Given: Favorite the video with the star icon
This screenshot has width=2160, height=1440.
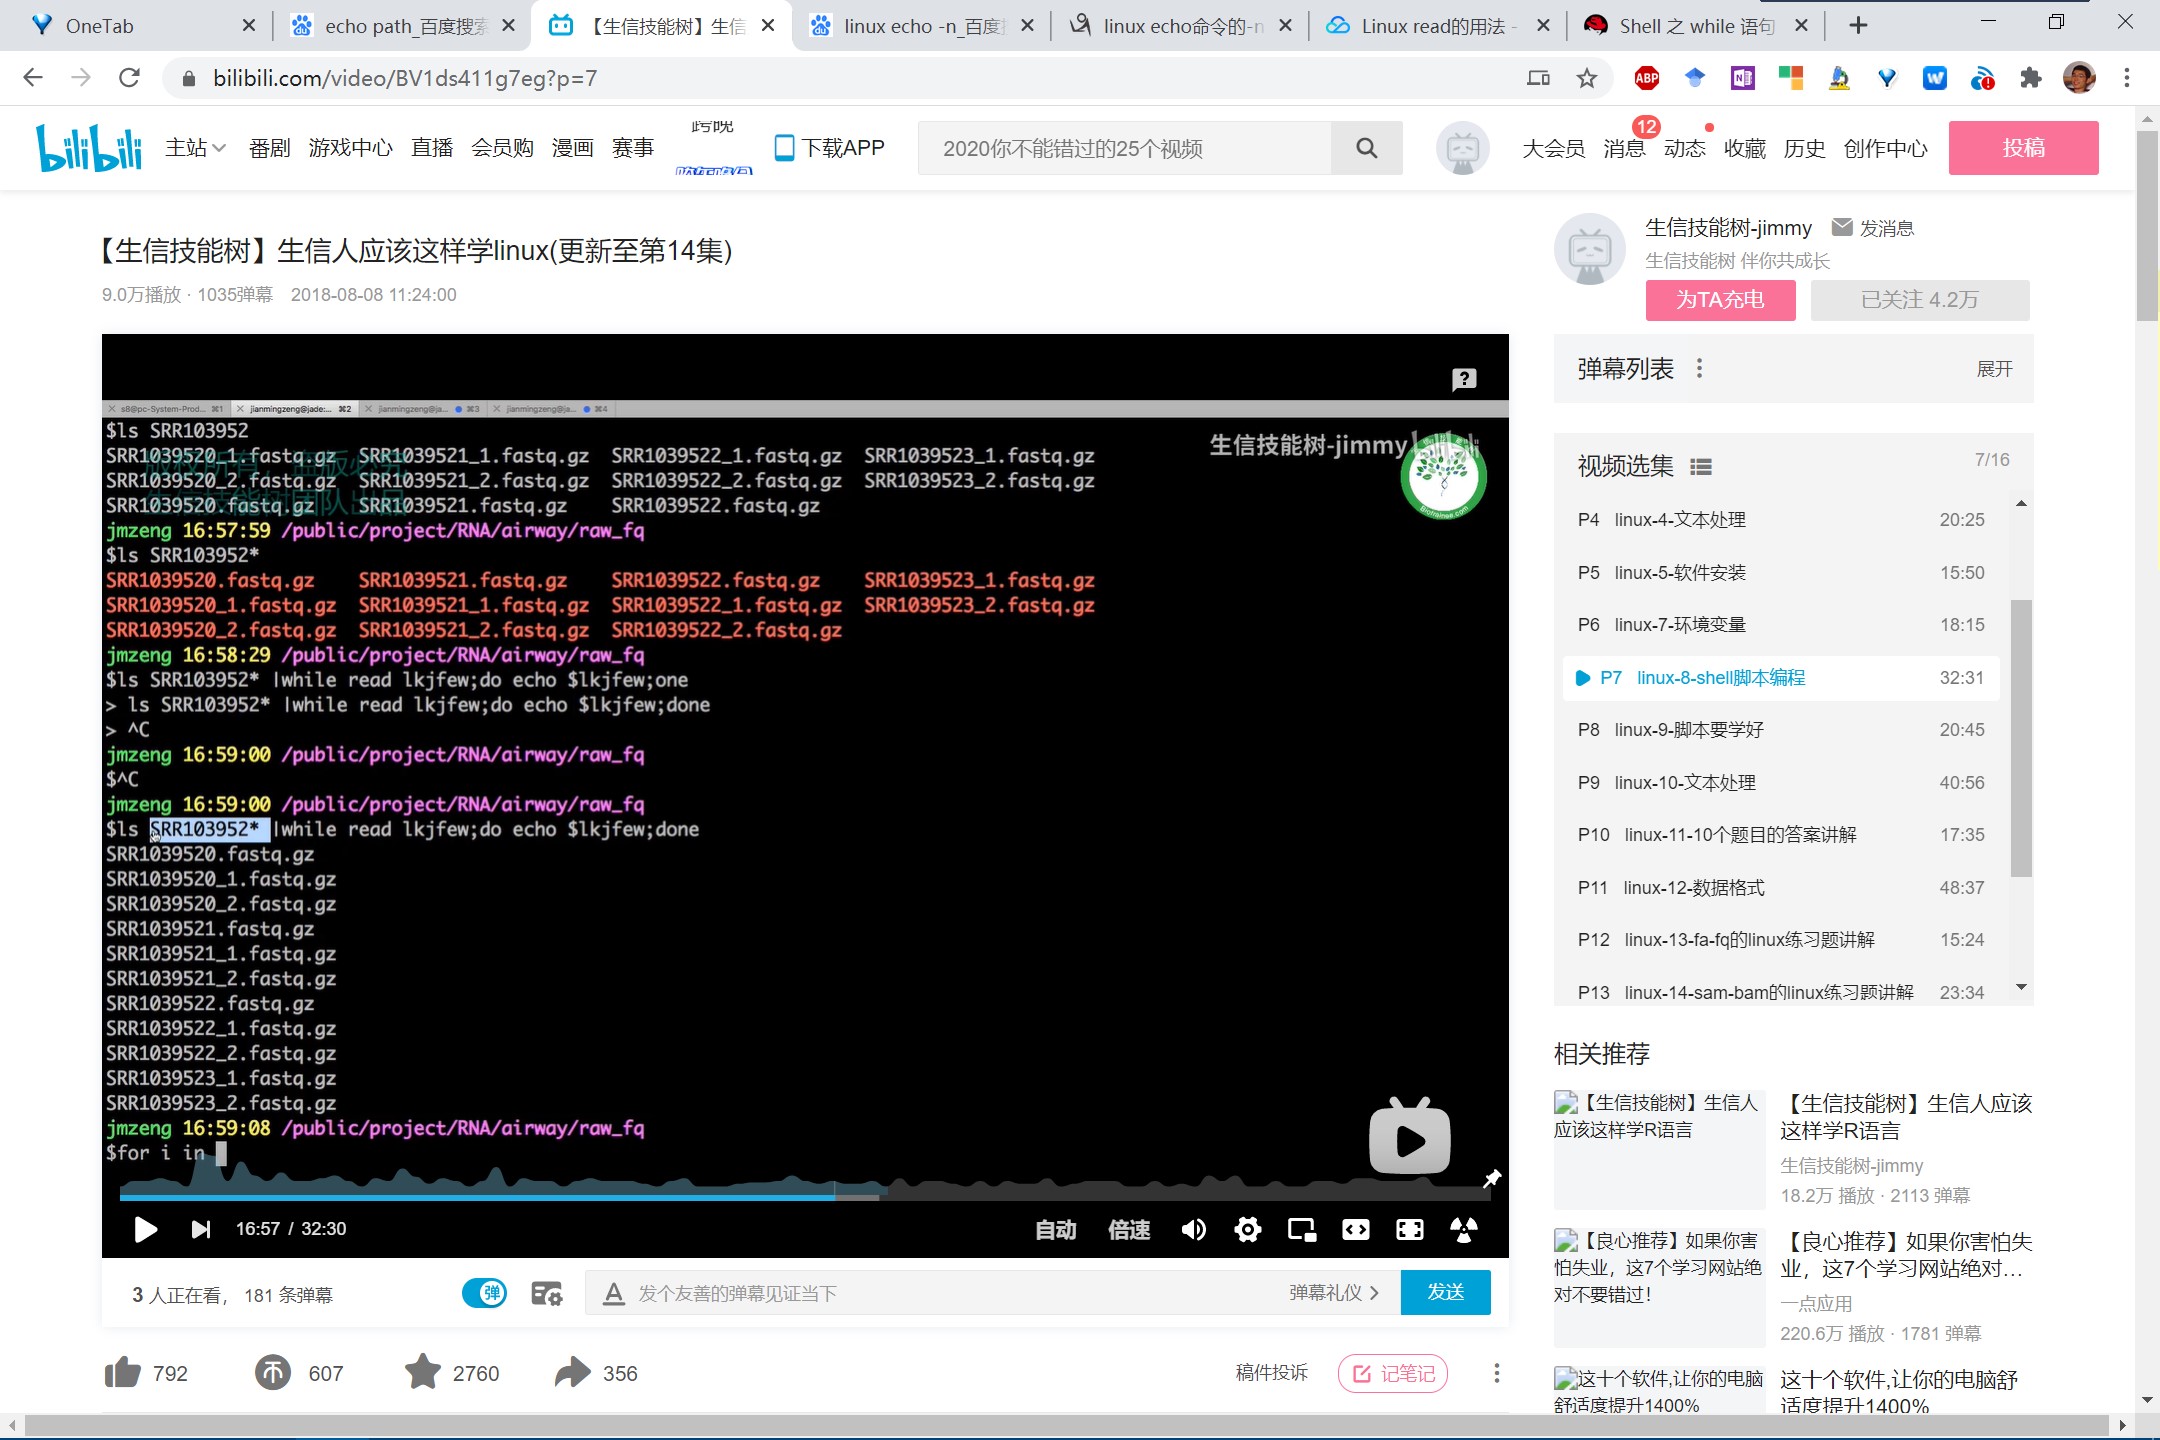Looking at the screenshot, I should pos(422,1373).
